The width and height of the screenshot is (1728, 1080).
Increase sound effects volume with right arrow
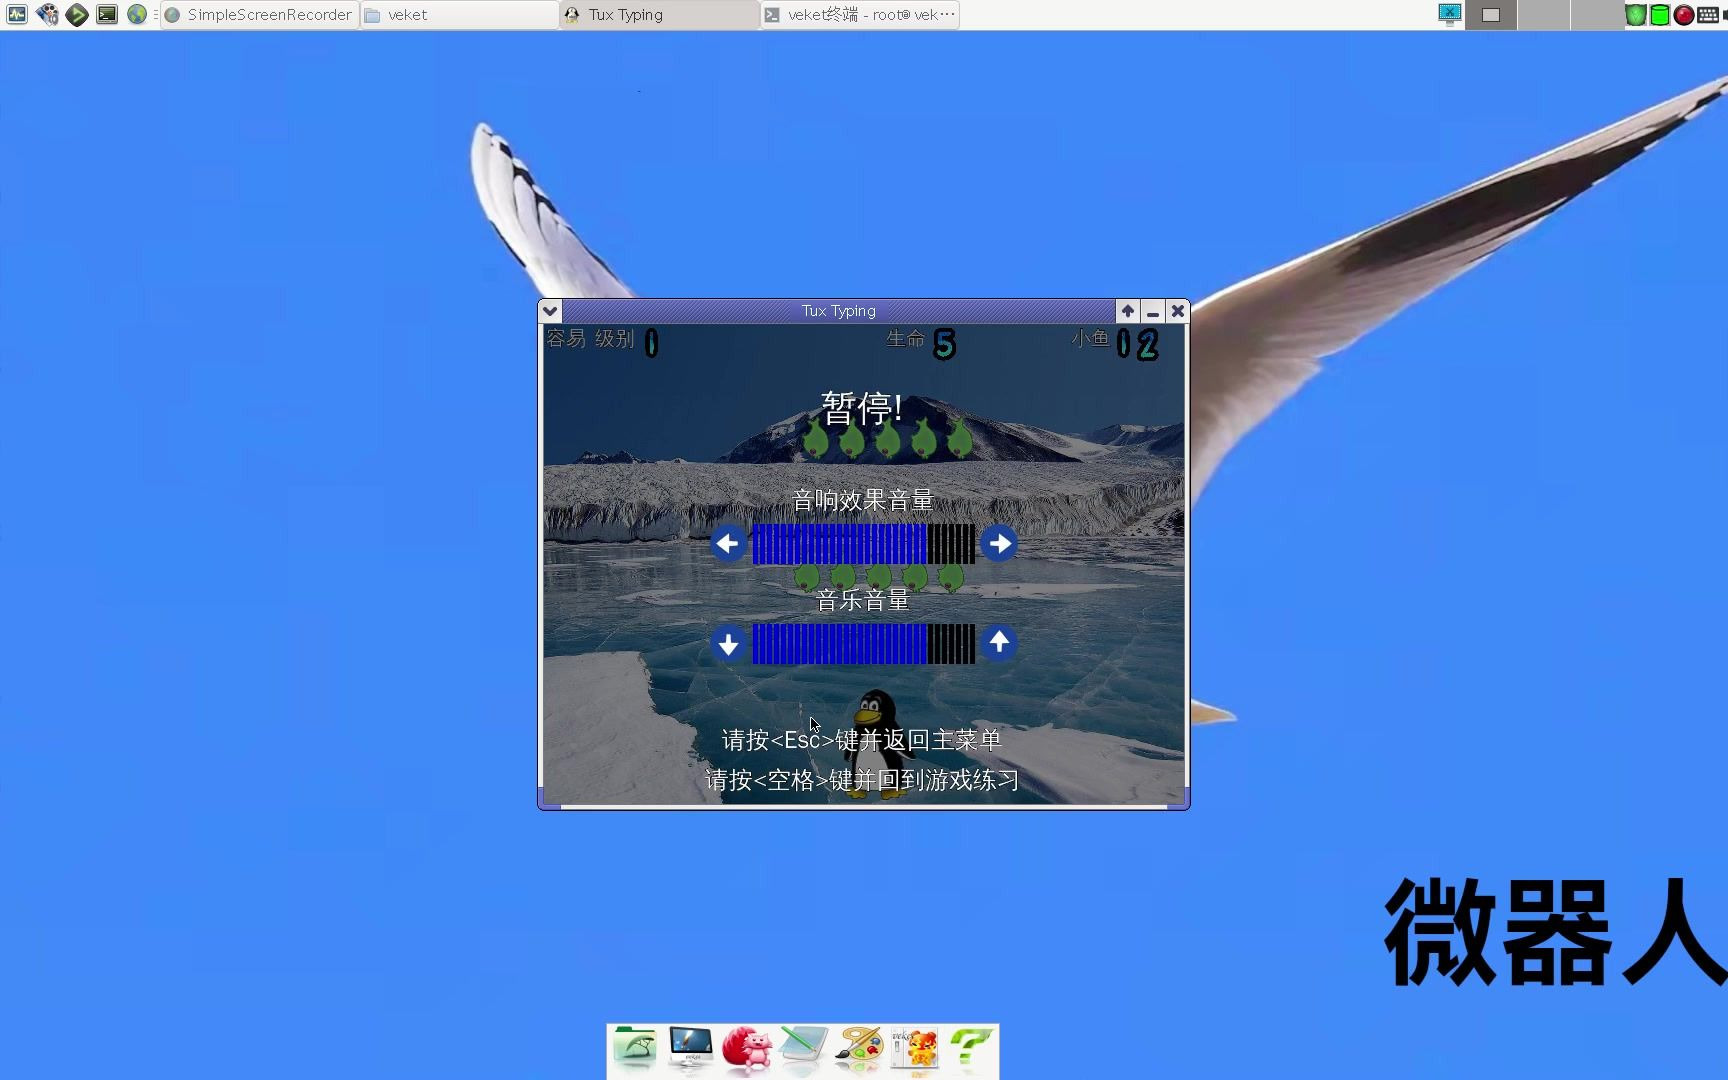(999, 544)
